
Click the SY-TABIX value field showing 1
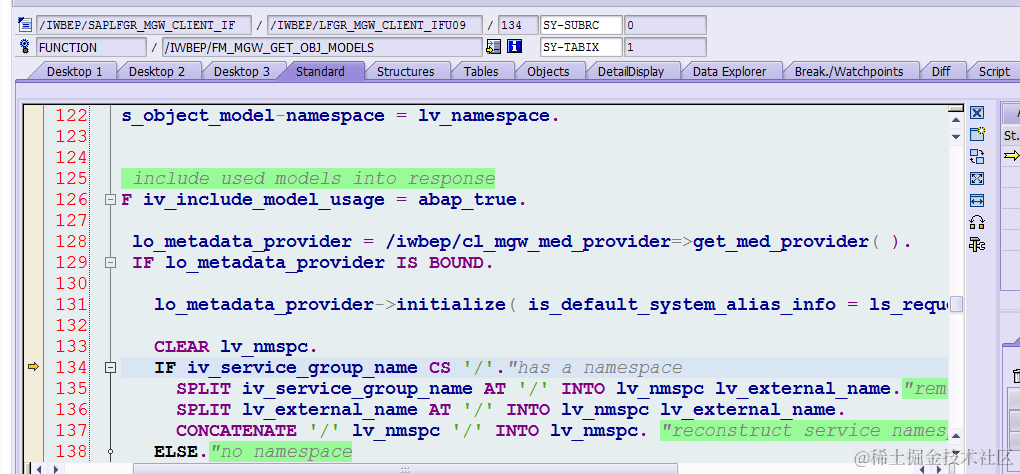click(x=665, y=47)
